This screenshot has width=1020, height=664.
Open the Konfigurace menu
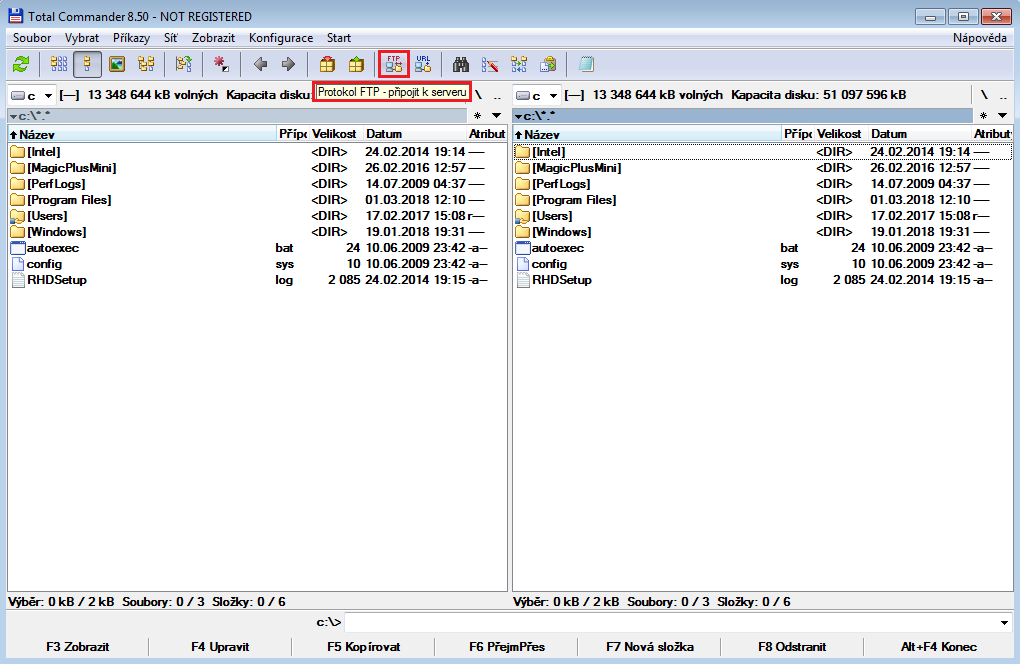pyautogui.click(x=280, y=38)
